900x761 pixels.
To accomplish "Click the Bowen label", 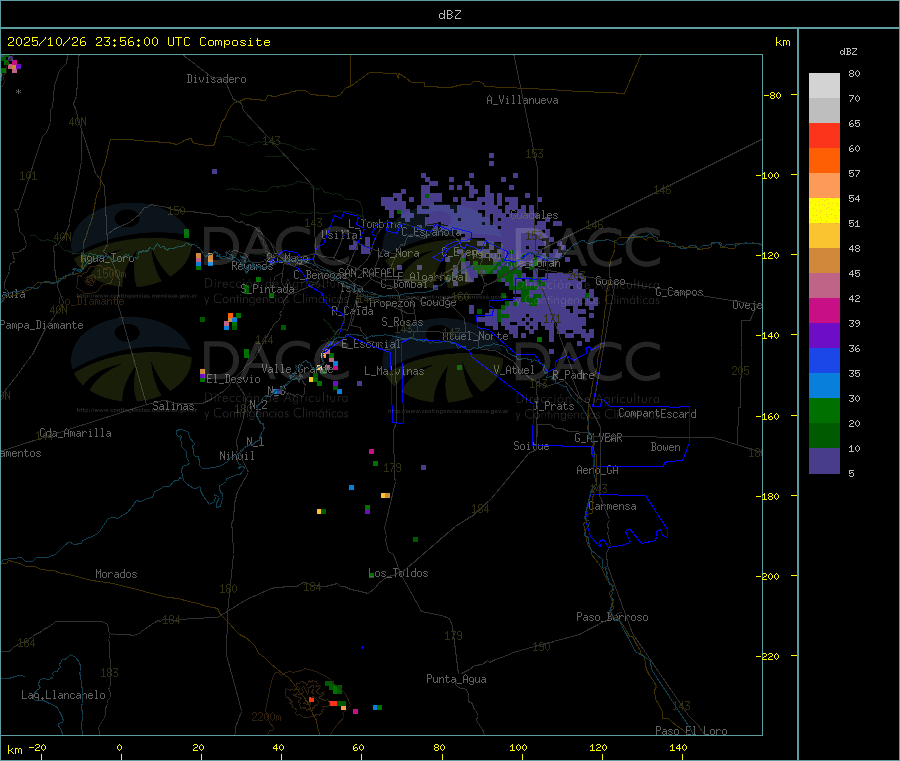I will (665, 447).
